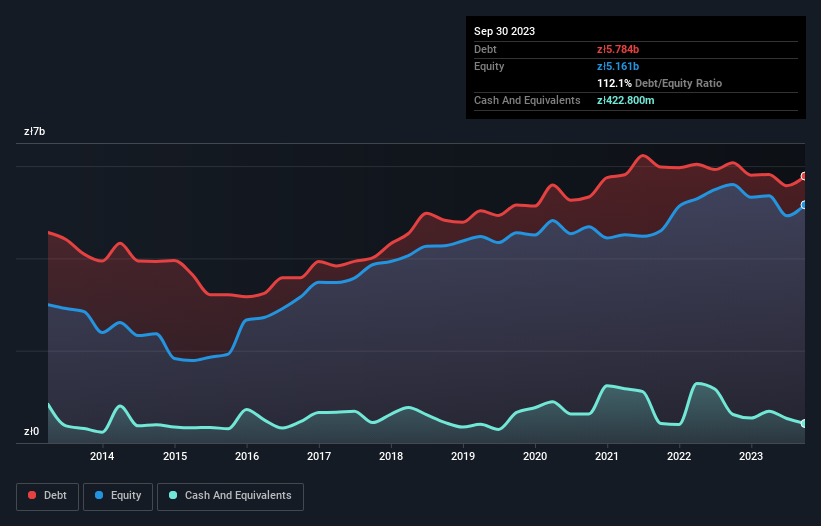821x526 pixels.
Task: Toggle the Debt legend button
Action: tap(48, 496)
